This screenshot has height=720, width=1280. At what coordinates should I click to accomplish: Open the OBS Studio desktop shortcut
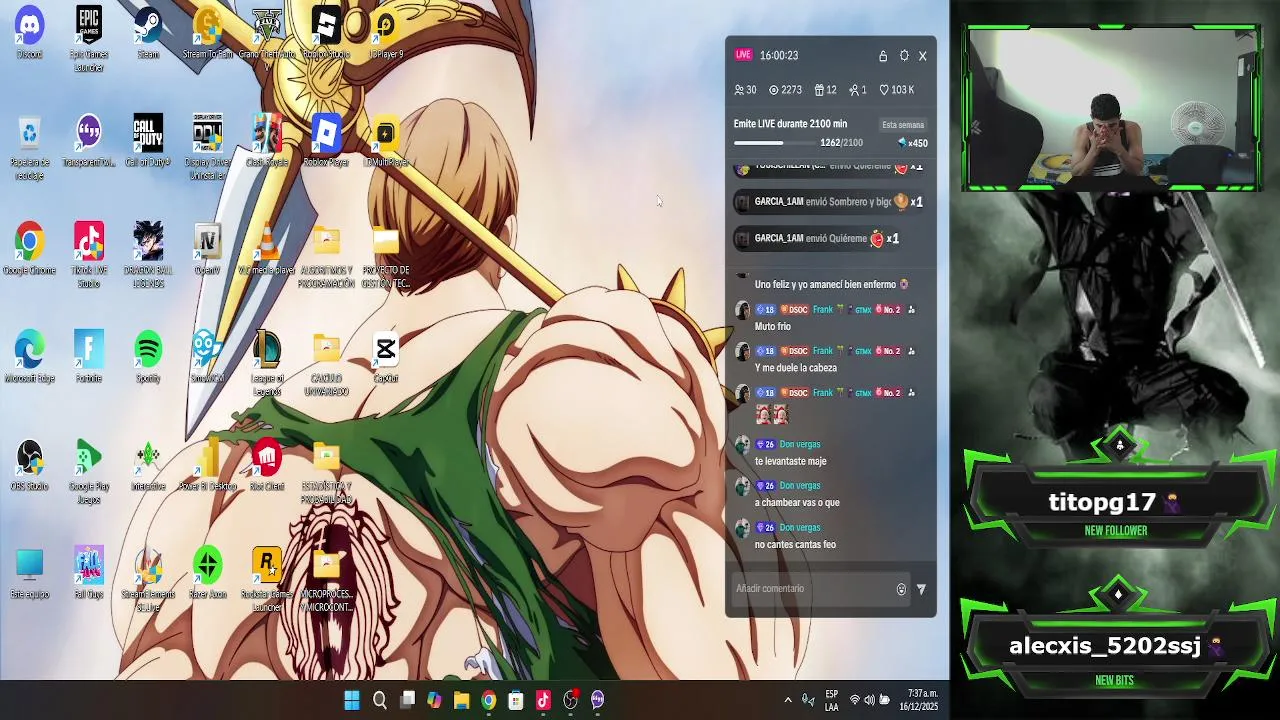[29, 465]
